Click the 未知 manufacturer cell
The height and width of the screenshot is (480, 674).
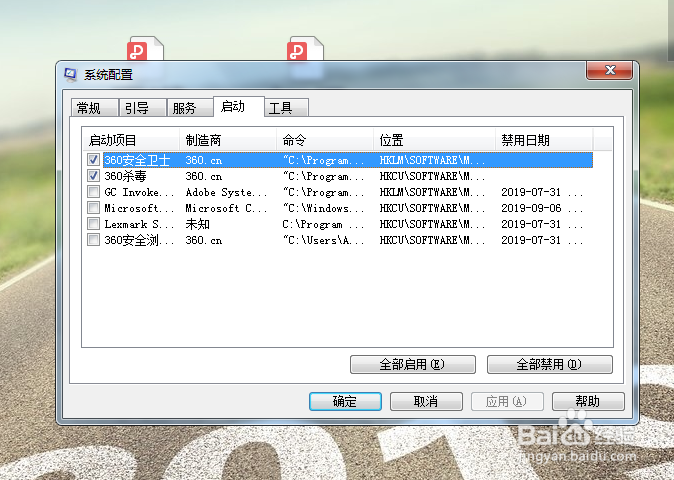coord(197,224)
